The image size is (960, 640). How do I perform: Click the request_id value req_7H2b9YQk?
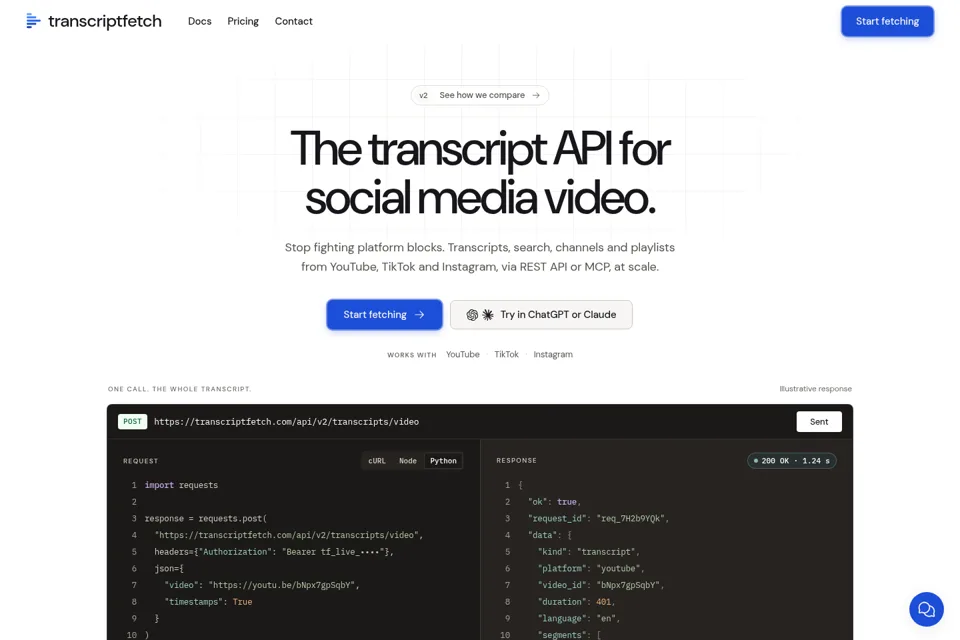tap(630, 519)
